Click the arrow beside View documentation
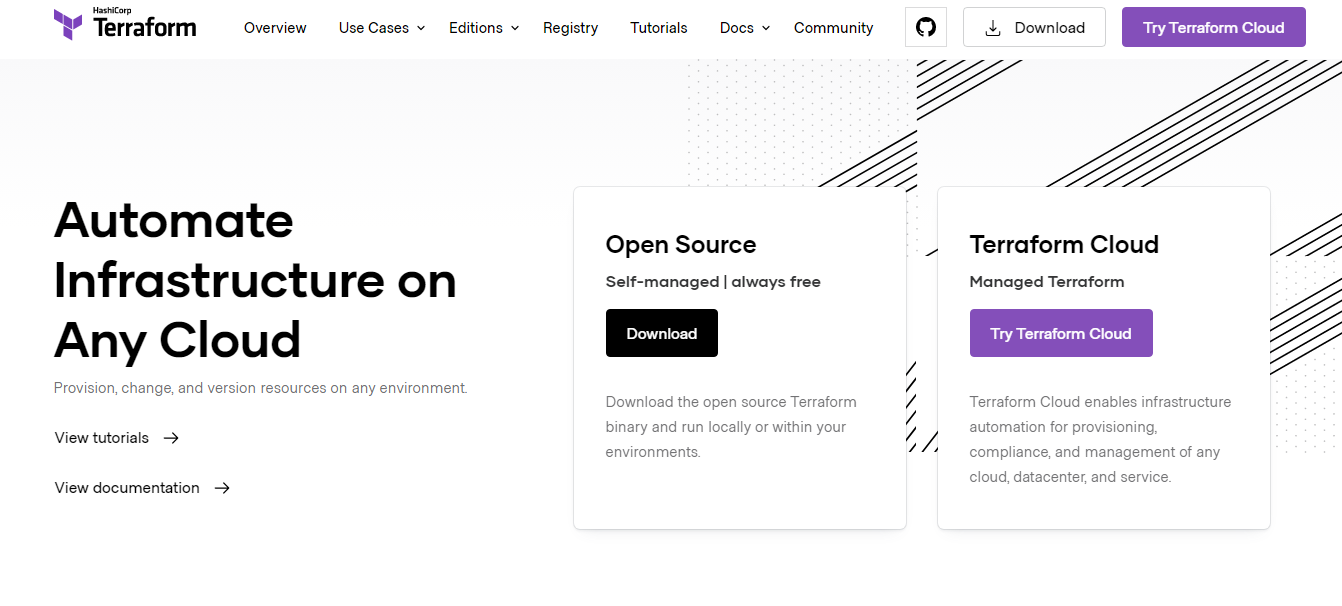The height and width of the screenshot is (606, 1342). (222, 488)
